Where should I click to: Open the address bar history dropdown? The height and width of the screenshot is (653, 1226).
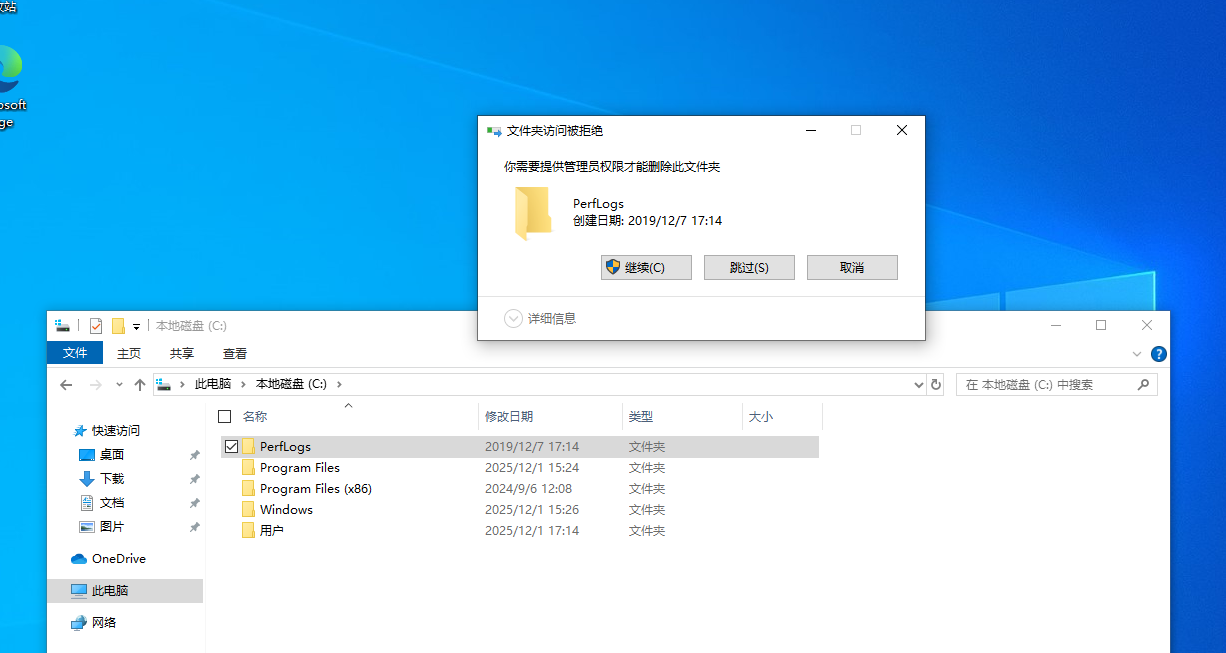(x=917, y=384)
